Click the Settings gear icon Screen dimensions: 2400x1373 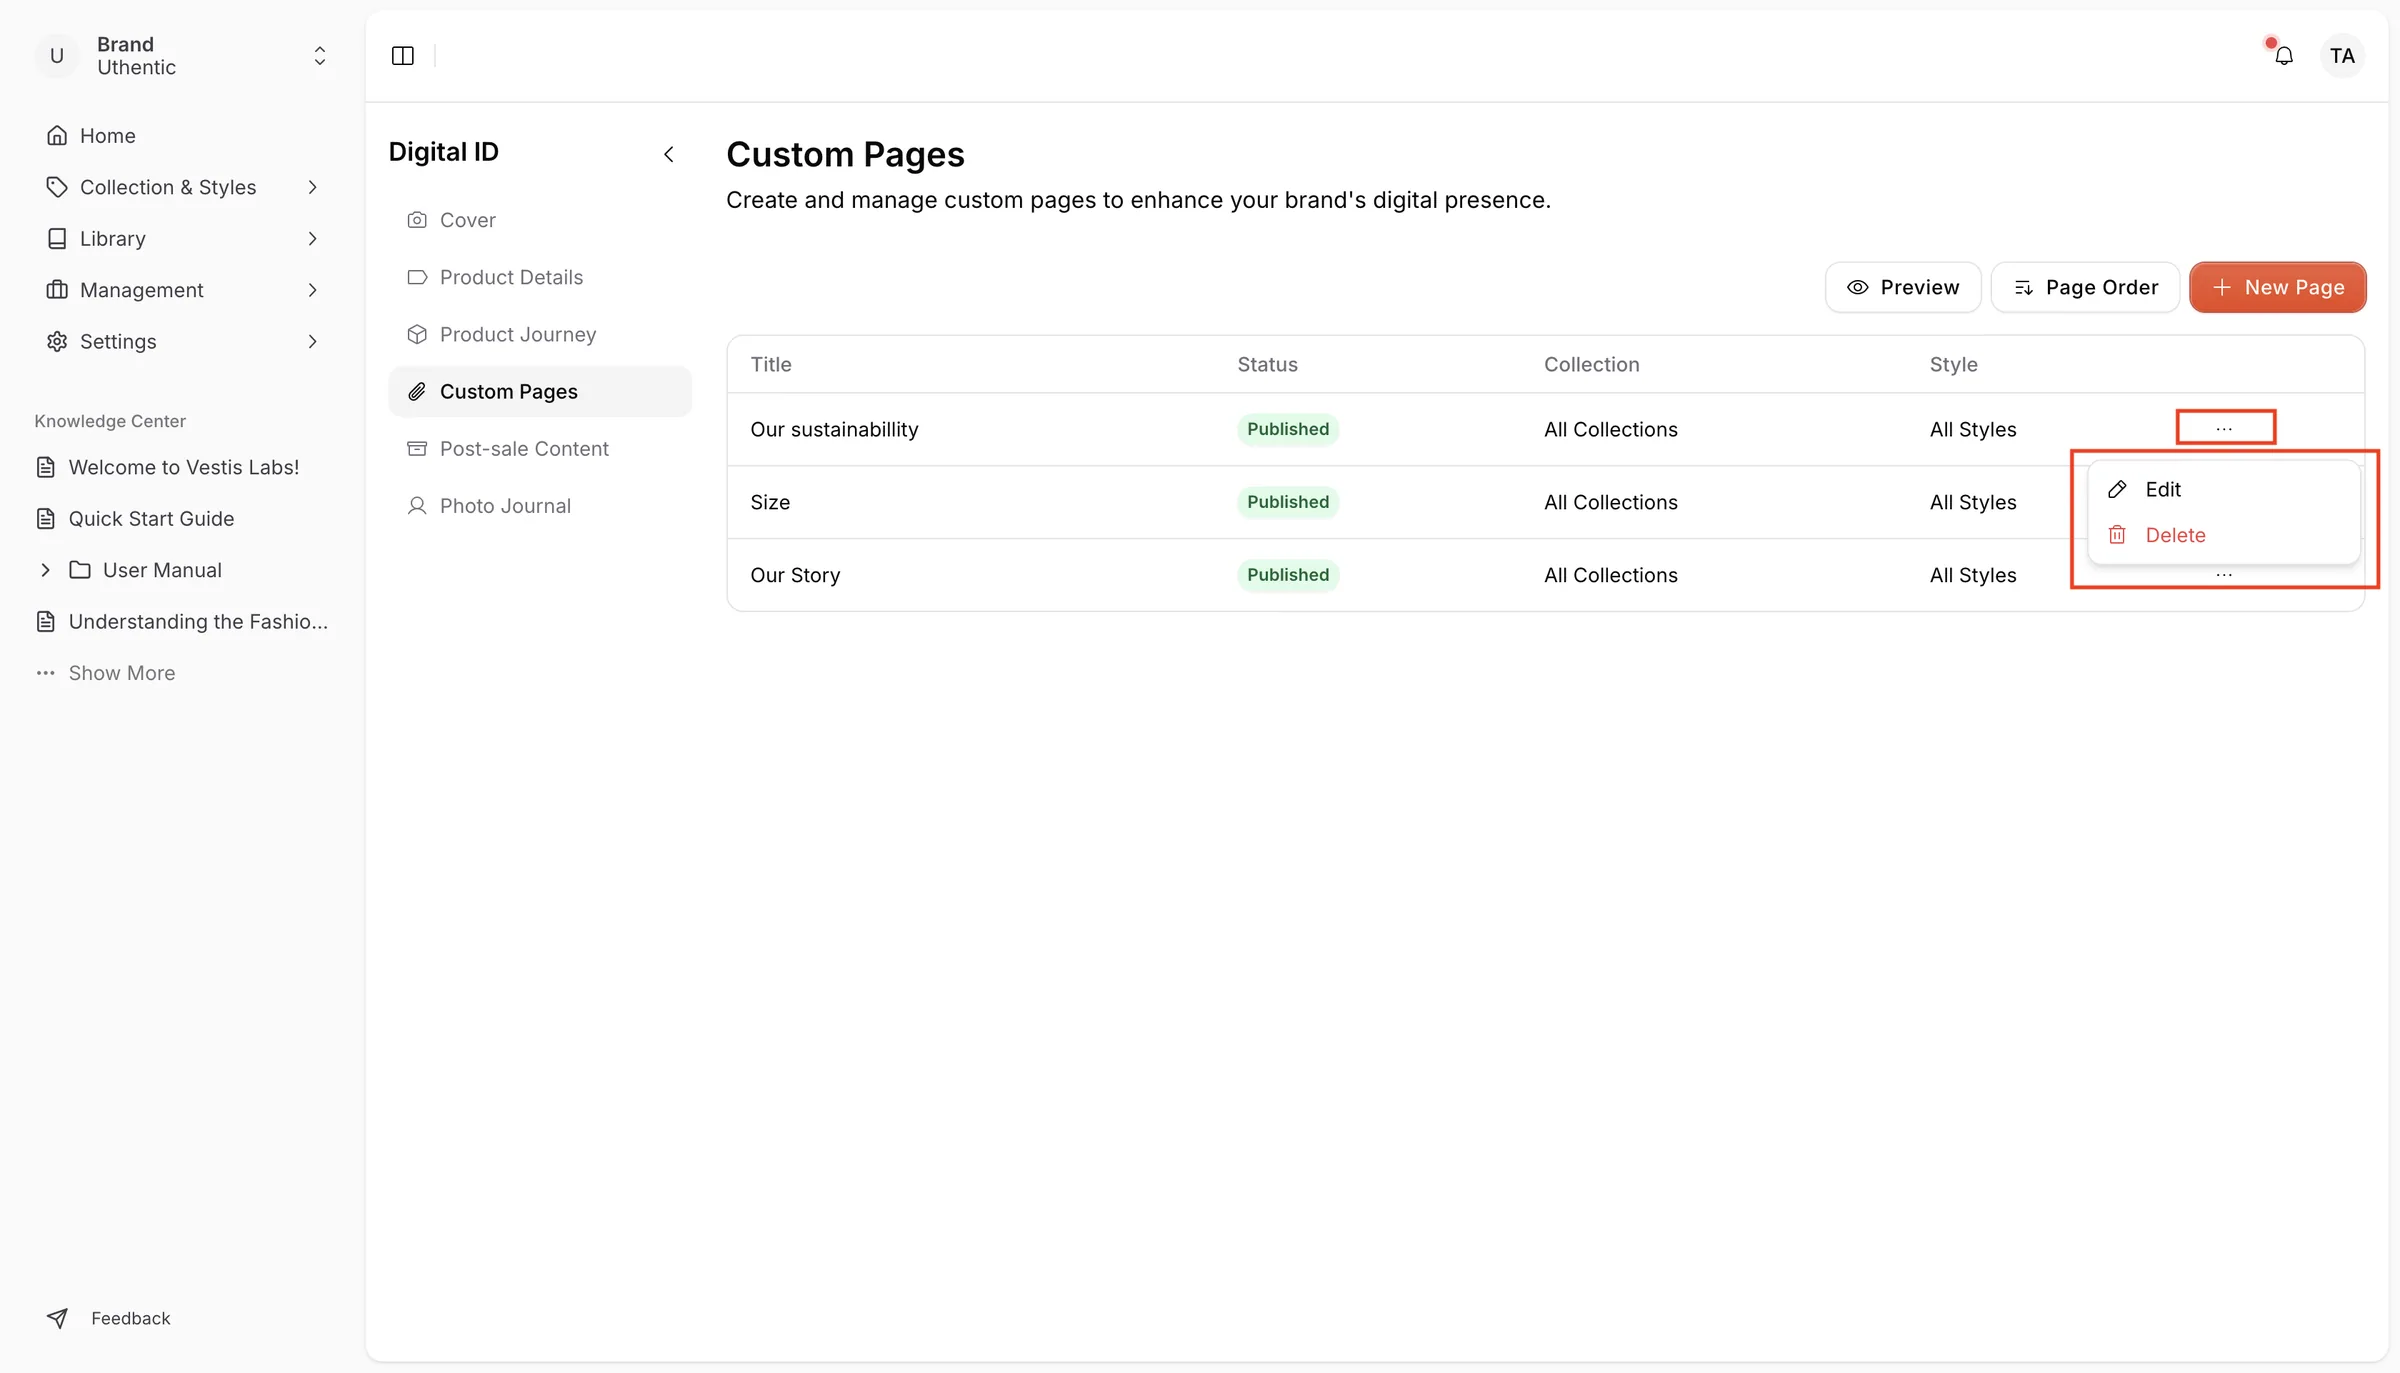pos(57,341)
